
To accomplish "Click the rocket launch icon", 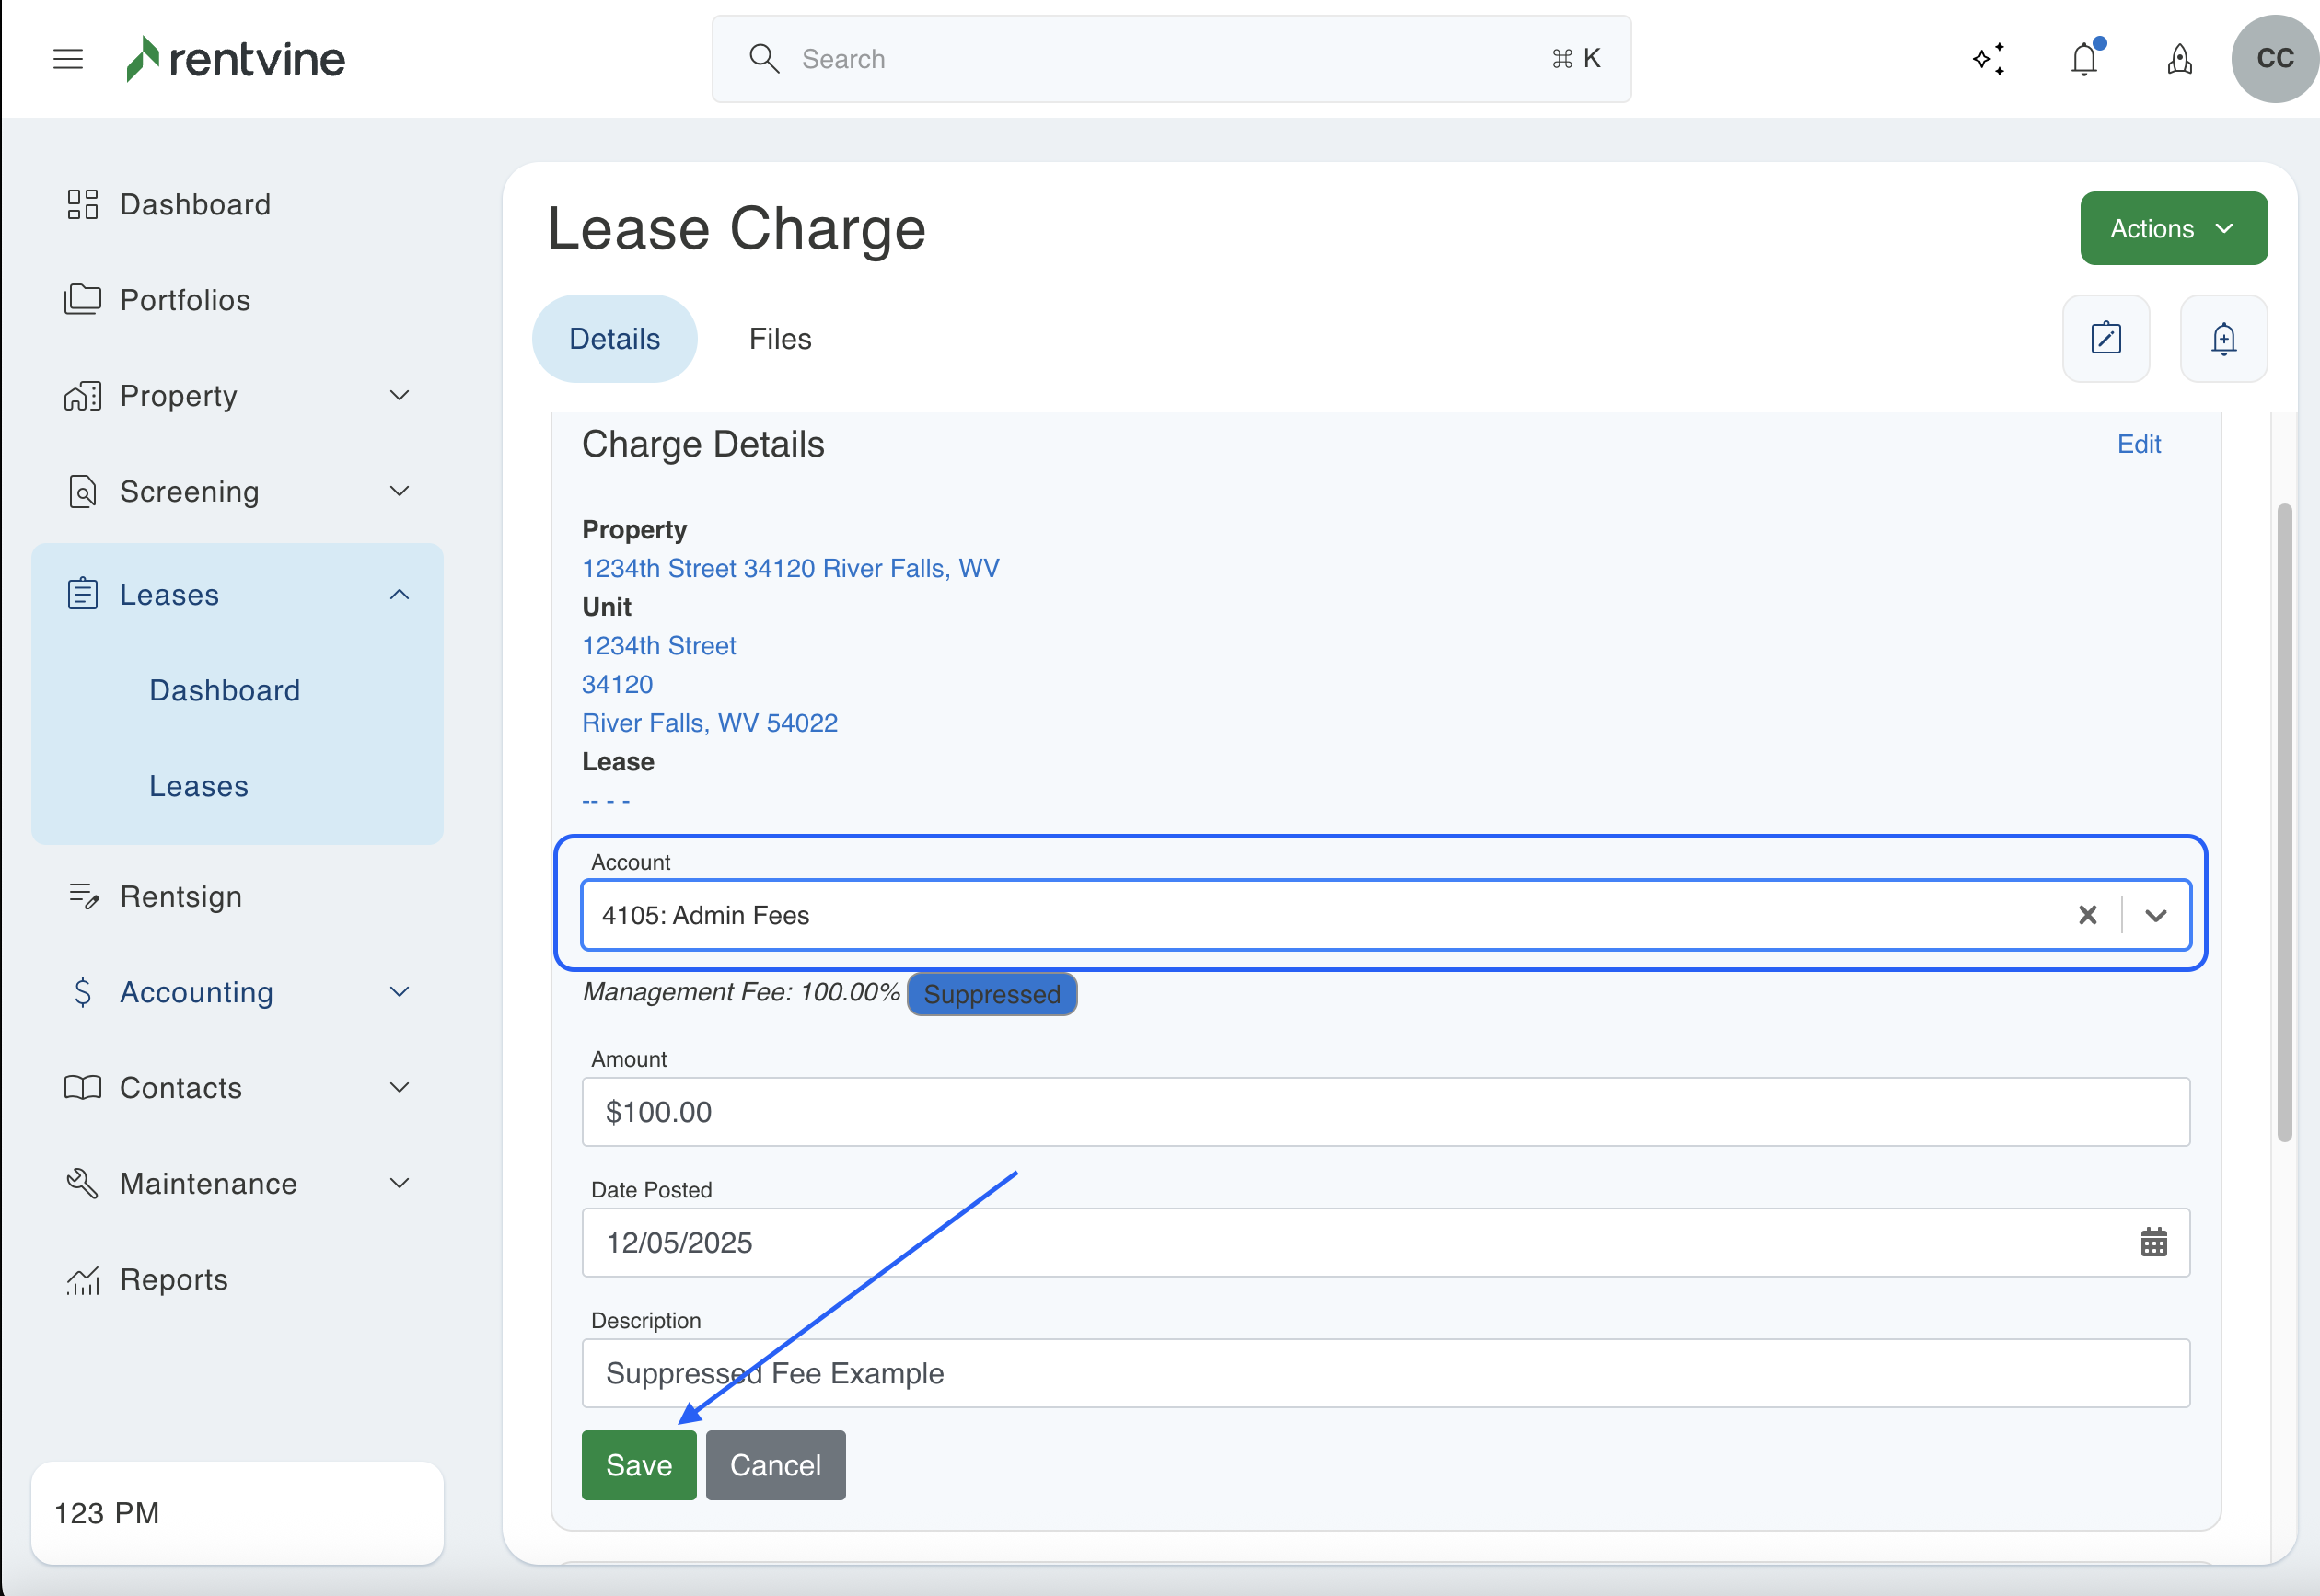I will click(x=2179, y=59).
